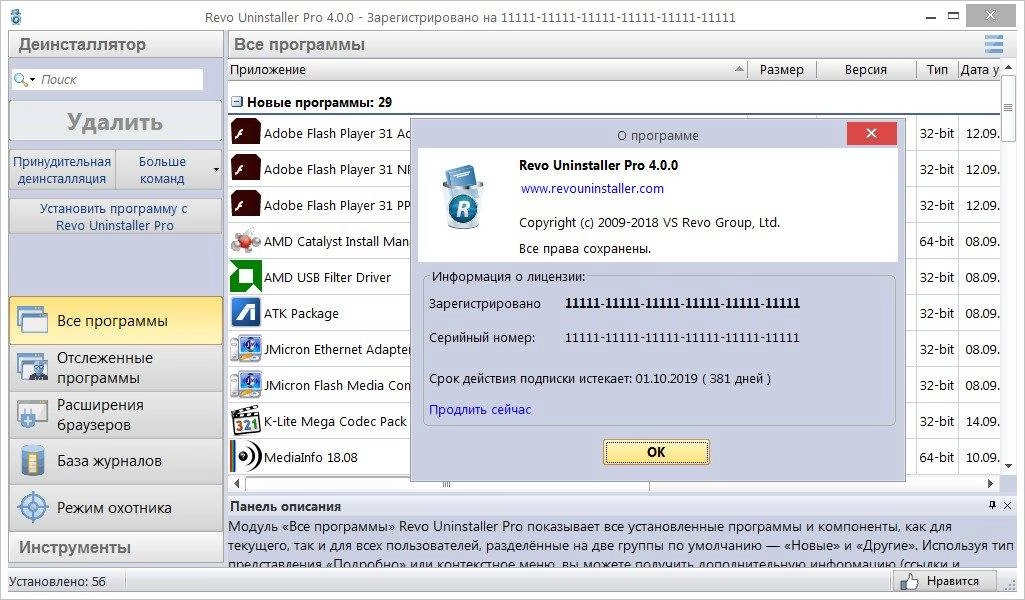Select the MediaInfo 18.08 row text
The image size is (1025, 600).
(311, 458)
